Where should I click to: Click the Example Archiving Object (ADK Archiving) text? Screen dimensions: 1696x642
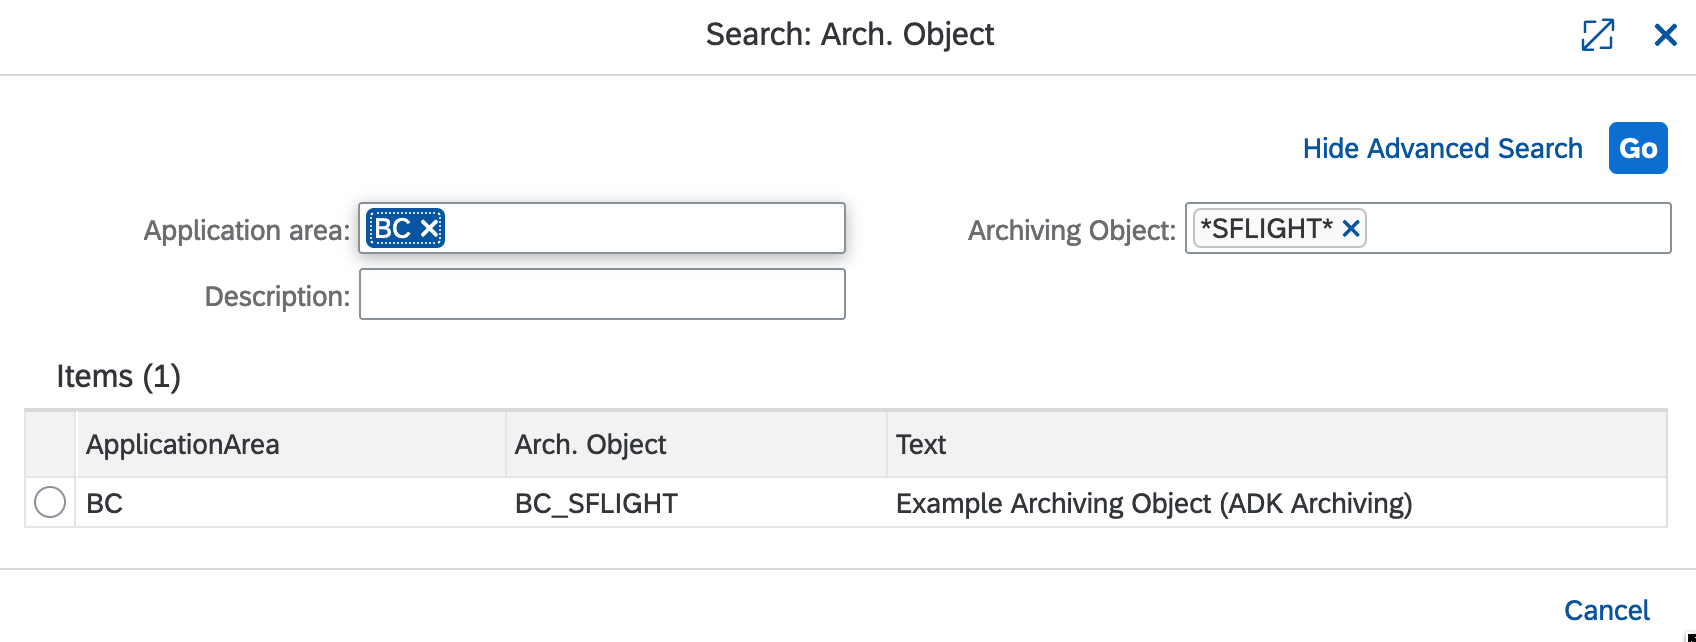1154,503
